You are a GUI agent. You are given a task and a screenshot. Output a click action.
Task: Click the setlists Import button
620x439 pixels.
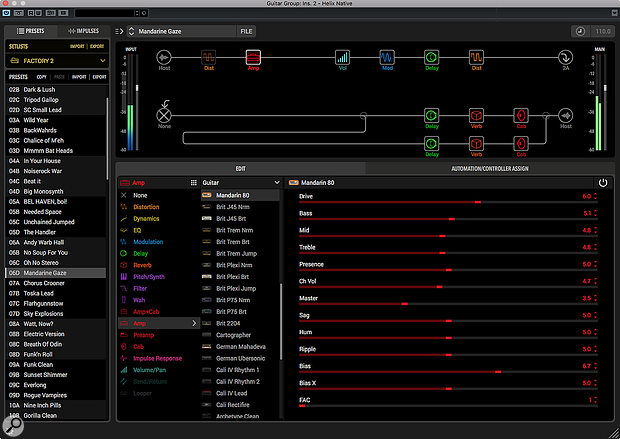(x=77, y=46)
